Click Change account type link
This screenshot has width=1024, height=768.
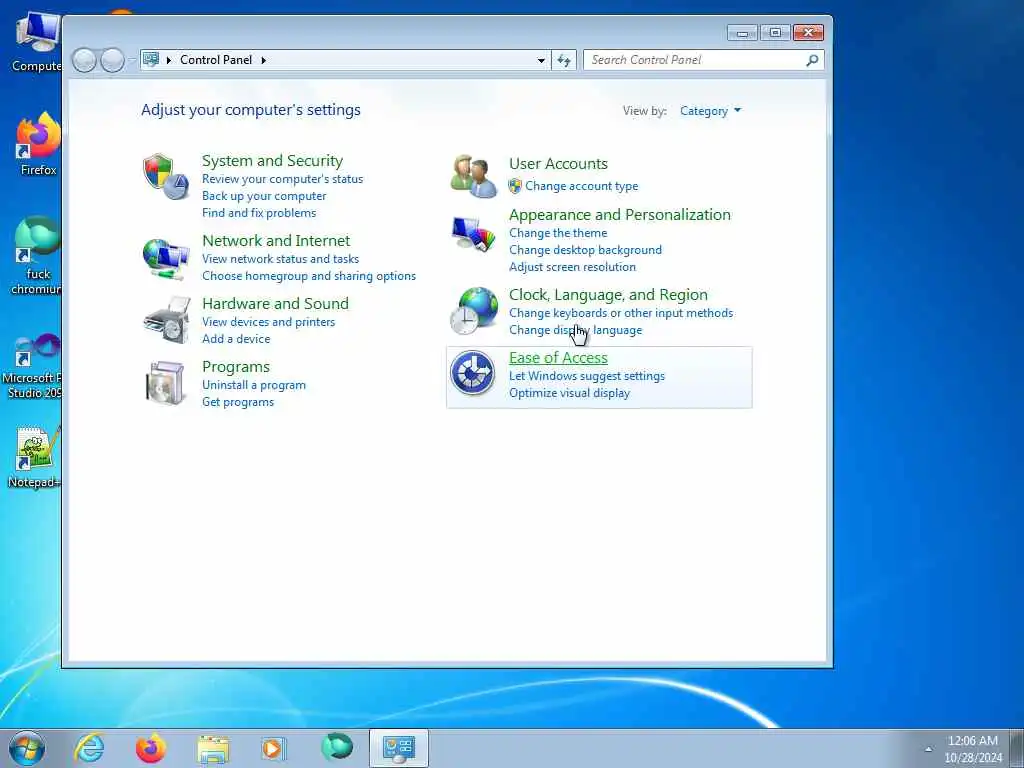coord(581,186)
